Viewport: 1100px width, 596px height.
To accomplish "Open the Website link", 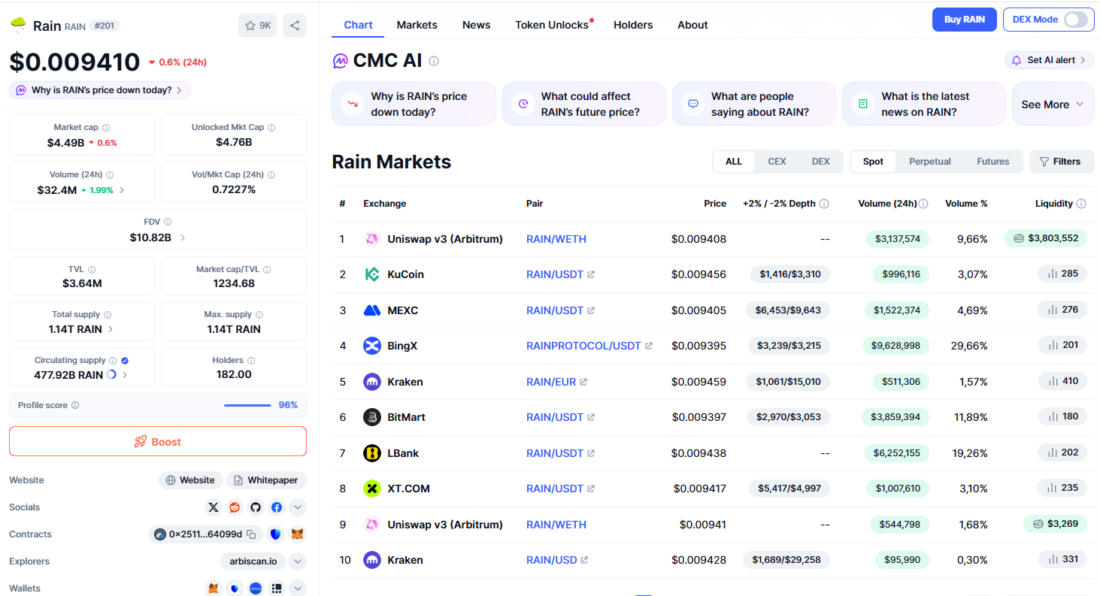I will coord(190,480).
